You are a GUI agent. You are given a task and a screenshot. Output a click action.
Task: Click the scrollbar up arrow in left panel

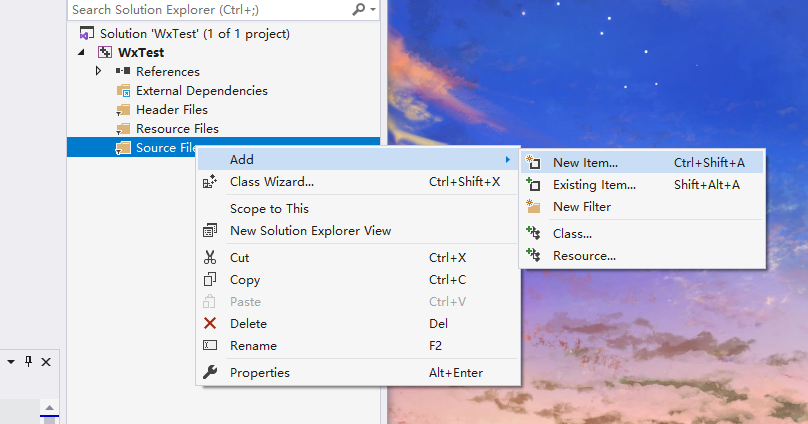pos(49,408)
